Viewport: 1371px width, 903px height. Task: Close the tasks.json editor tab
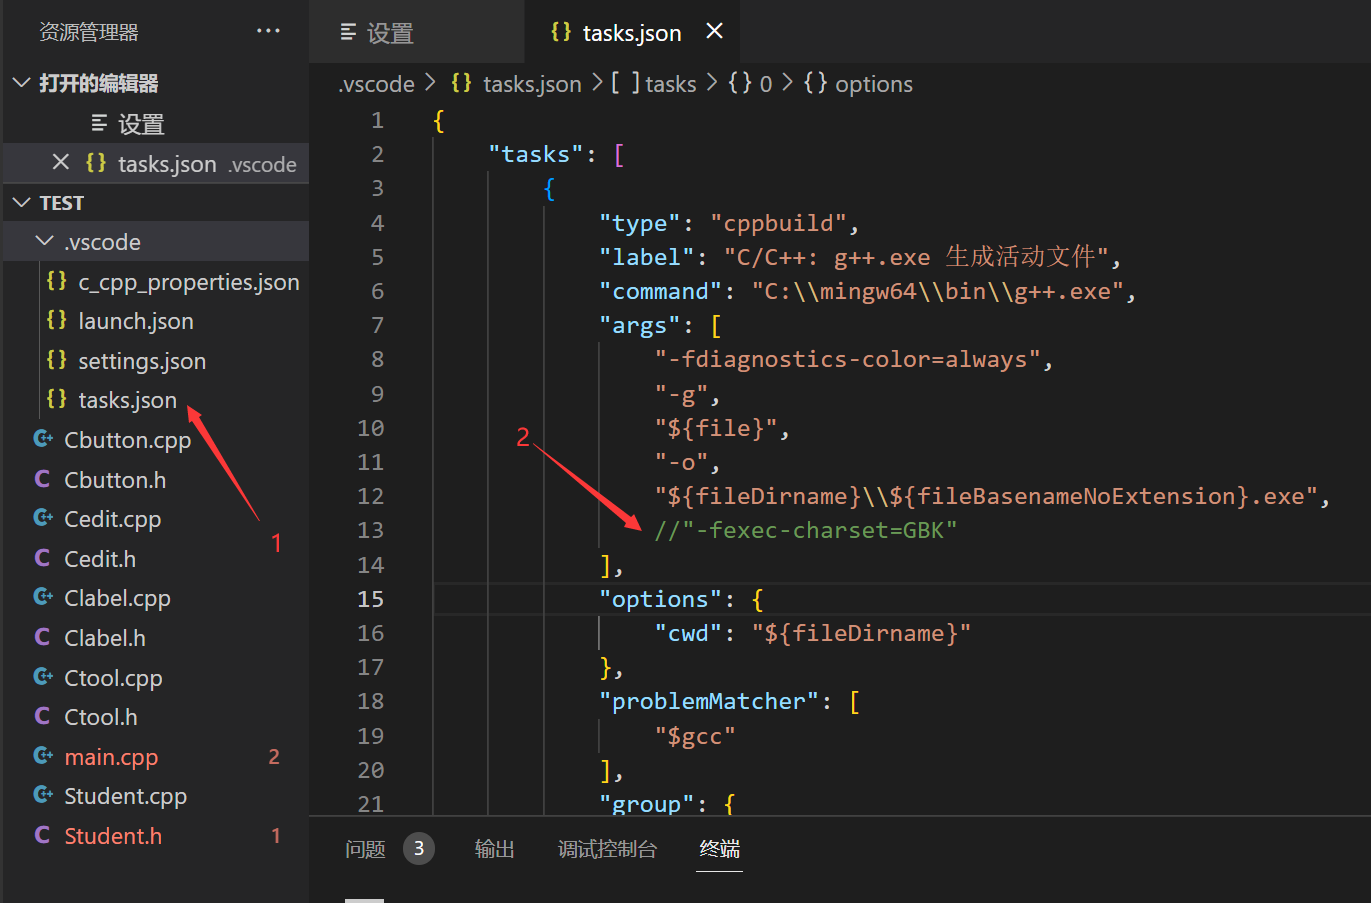(713, 31)
